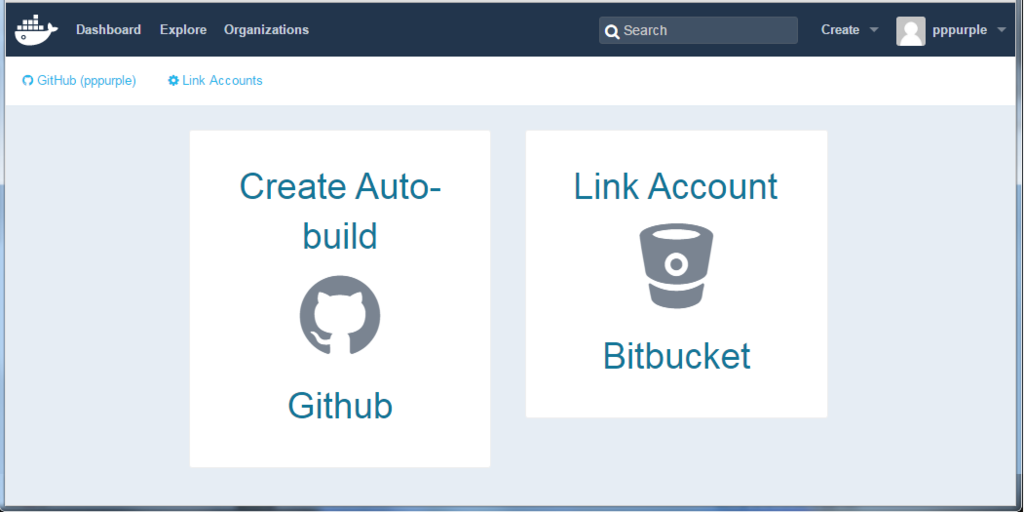Expand the Create dropdown menu
Viewport: 1024px width, 512px height.
[x=850, y=30]
